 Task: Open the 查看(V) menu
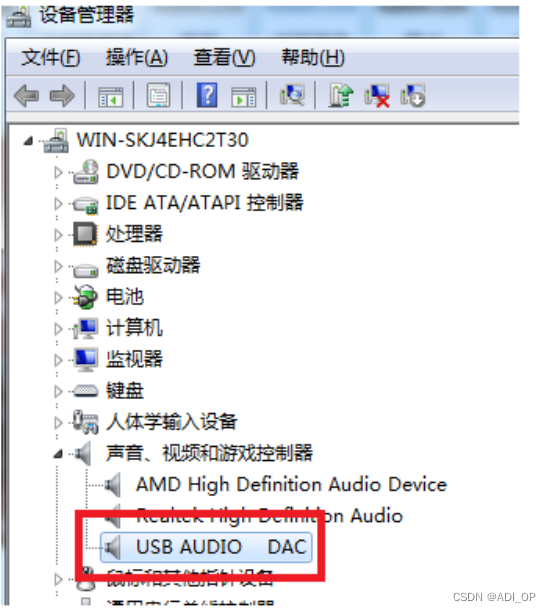point(224,57)
